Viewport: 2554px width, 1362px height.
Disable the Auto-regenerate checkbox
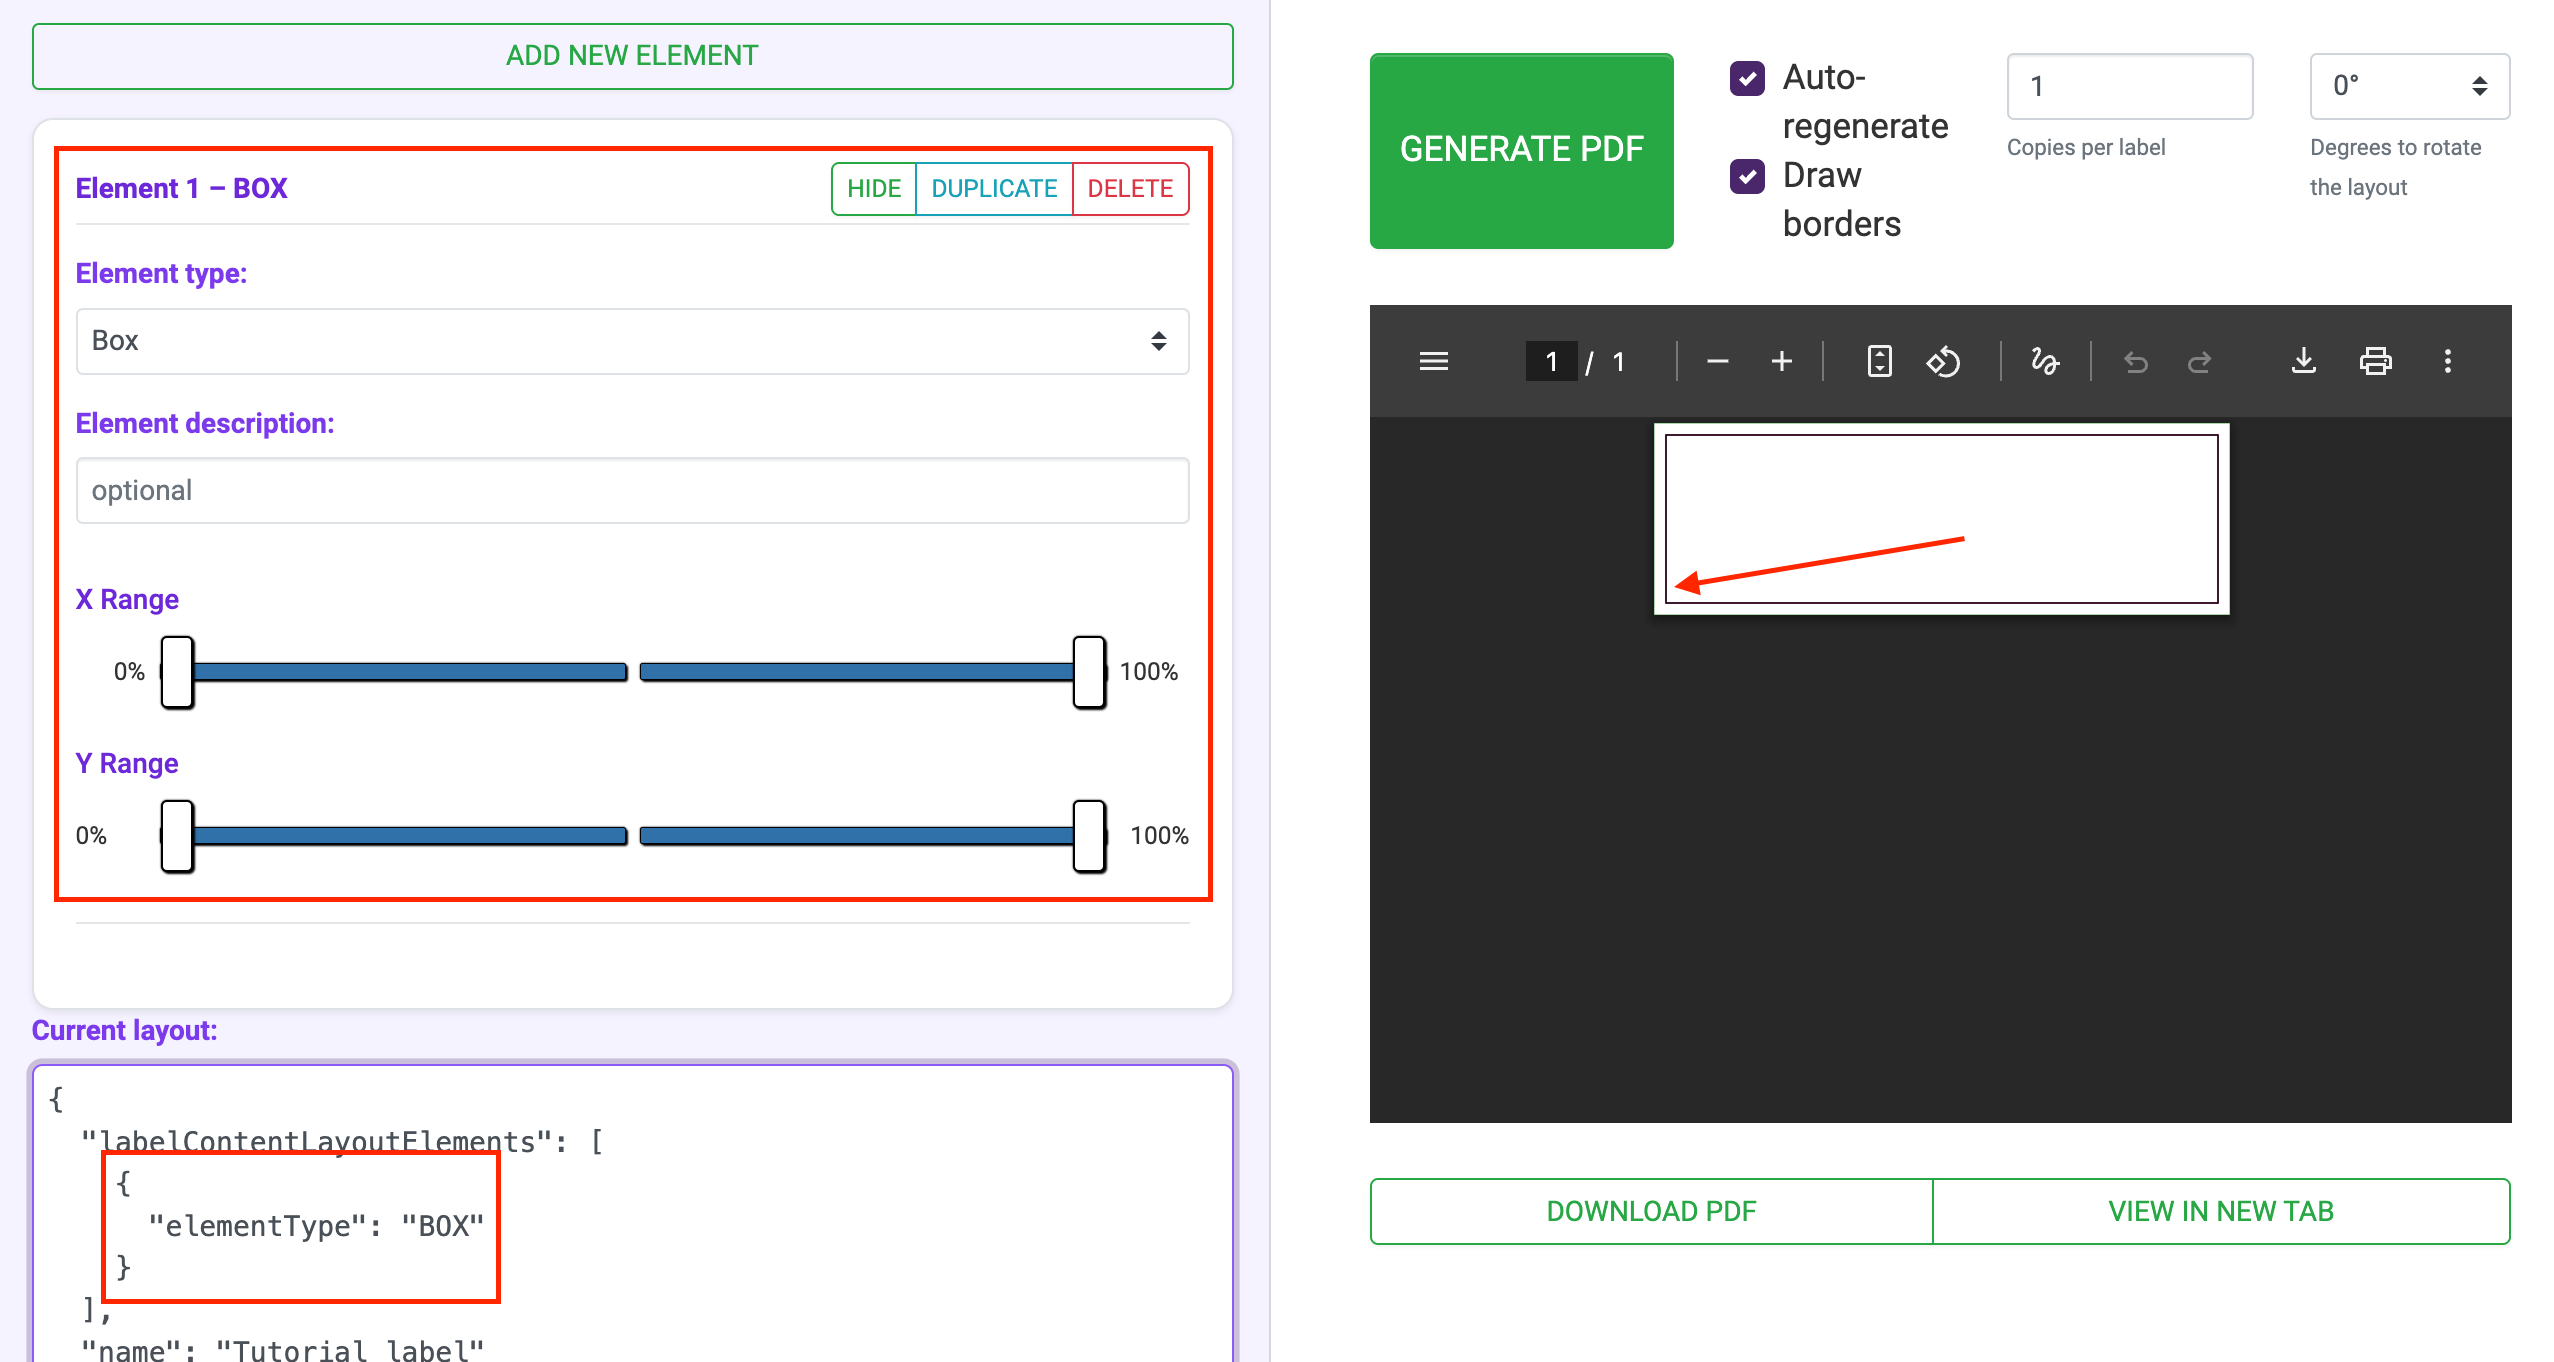coord(1747,78)
